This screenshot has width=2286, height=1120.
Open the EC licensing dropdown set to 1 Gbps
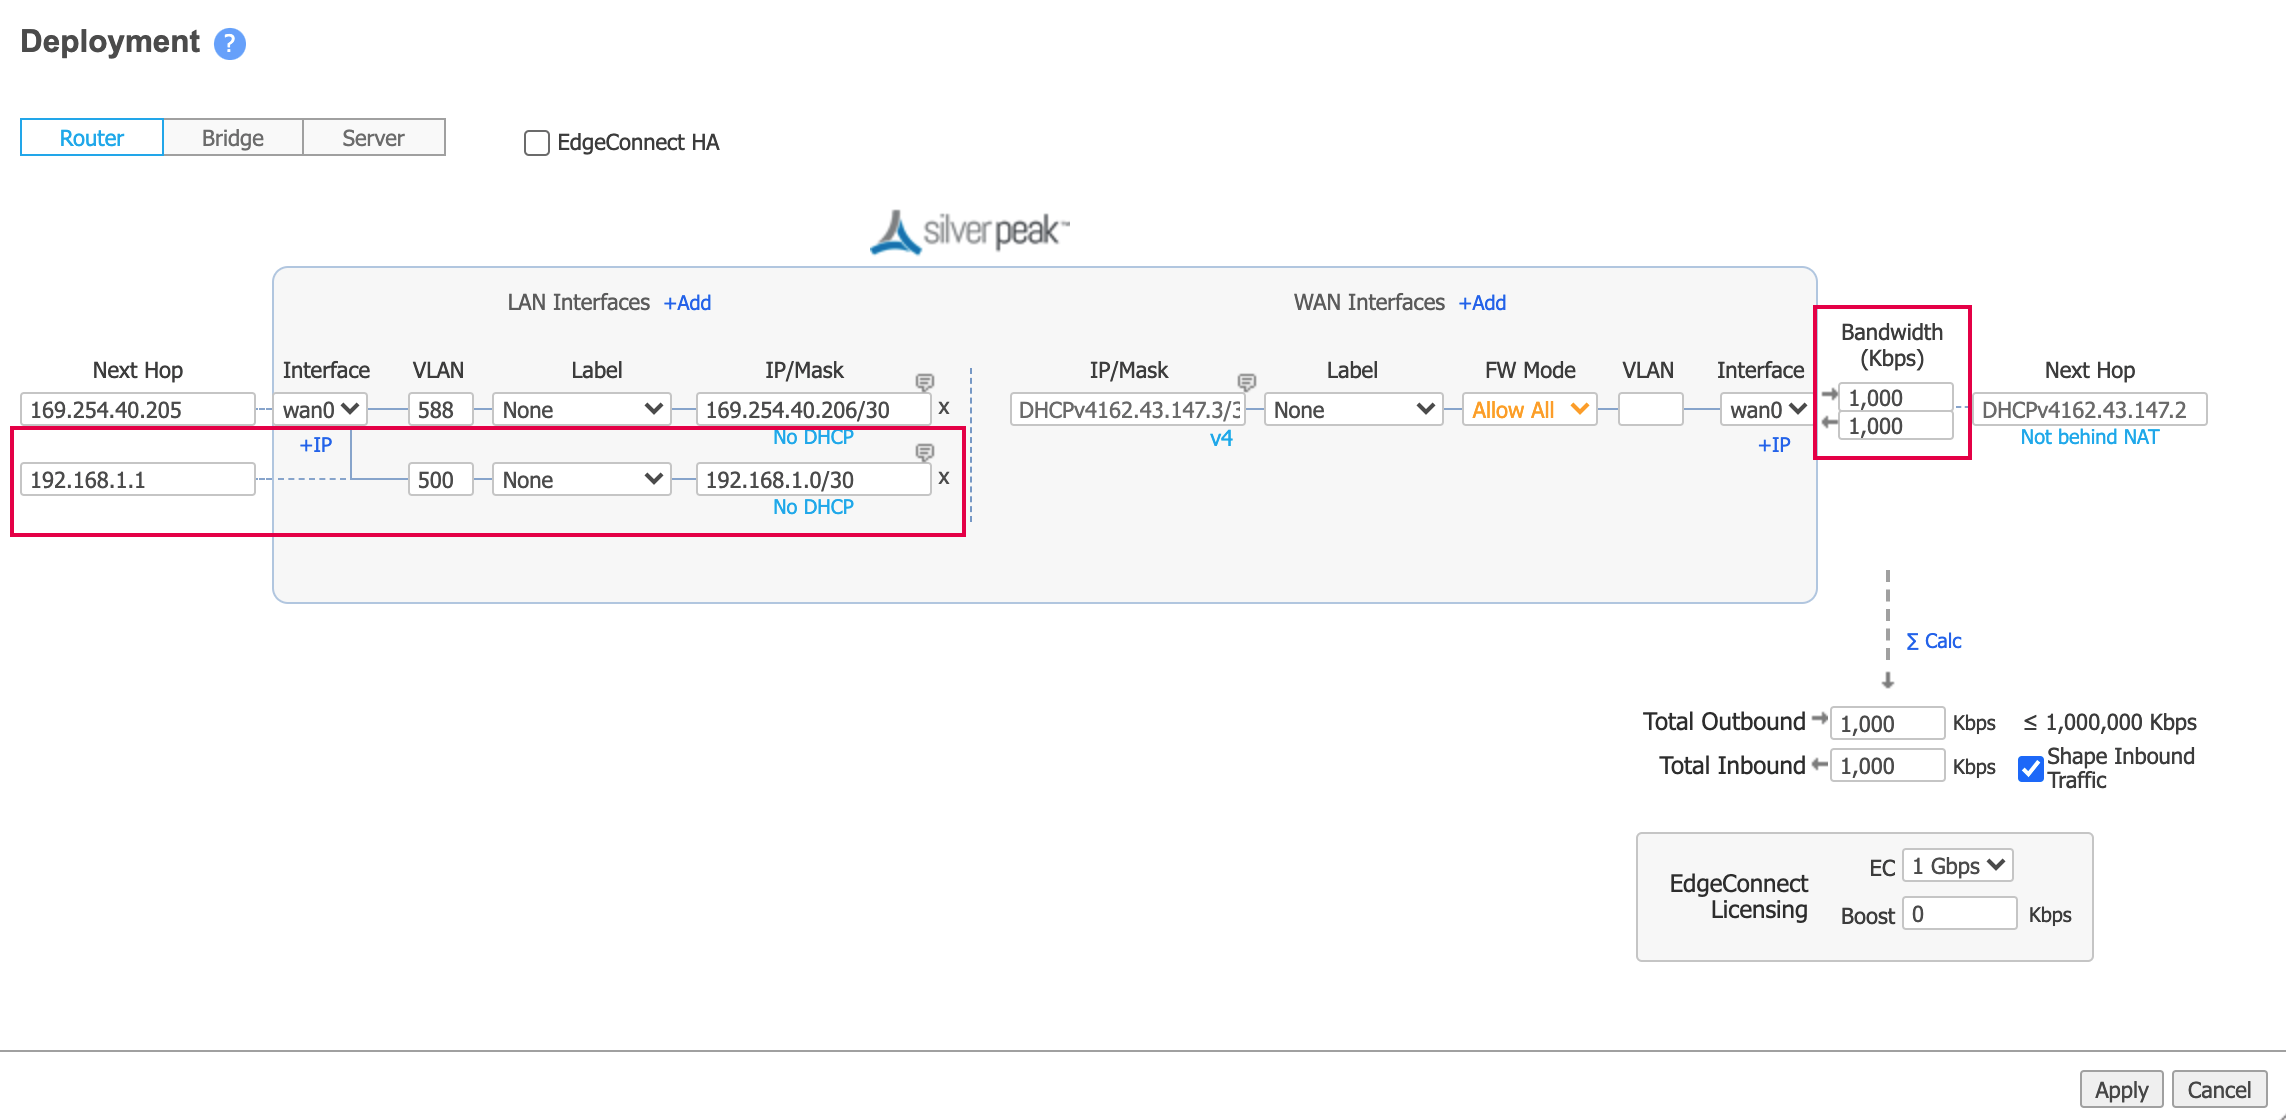click(x=1956, y=865)
